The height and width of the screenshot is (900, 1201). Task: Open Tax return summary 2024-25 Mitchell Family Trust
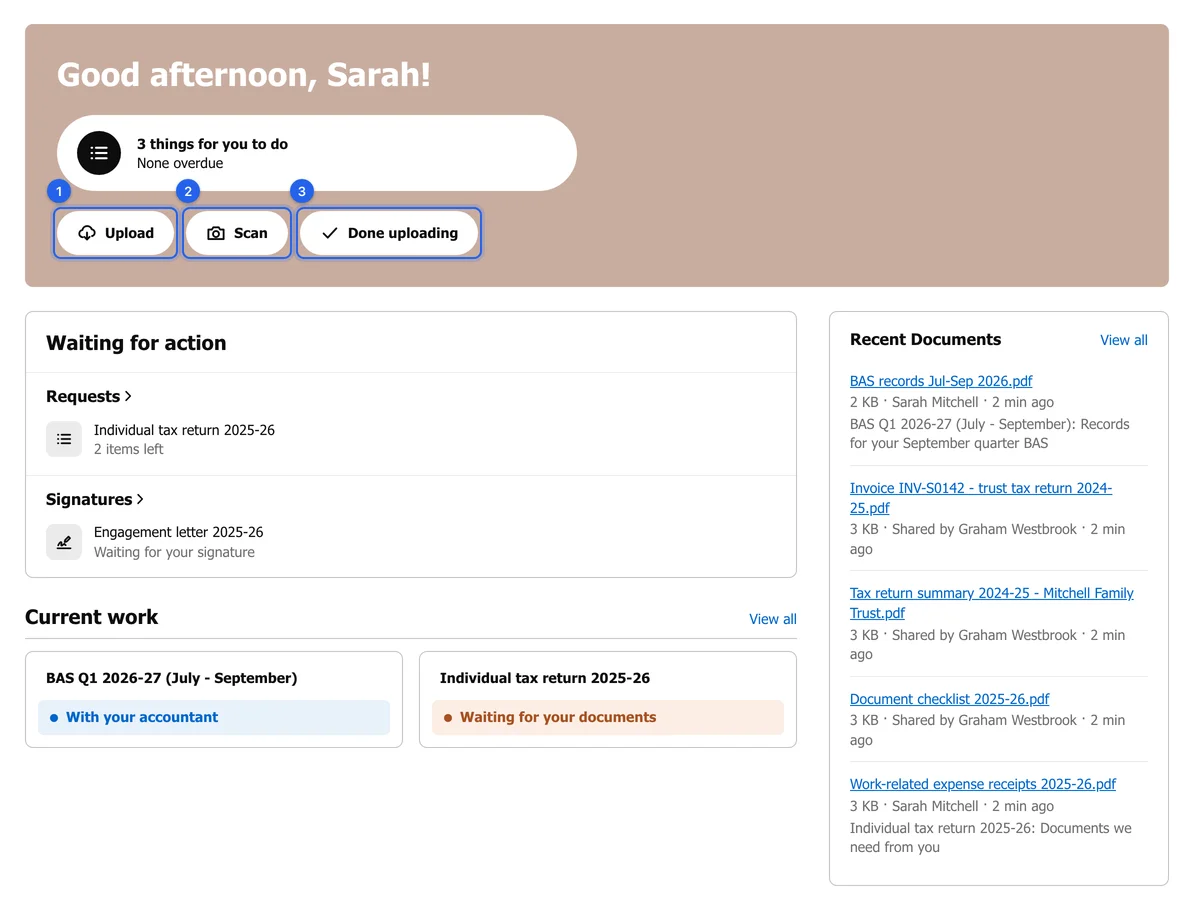click(992, 603)
